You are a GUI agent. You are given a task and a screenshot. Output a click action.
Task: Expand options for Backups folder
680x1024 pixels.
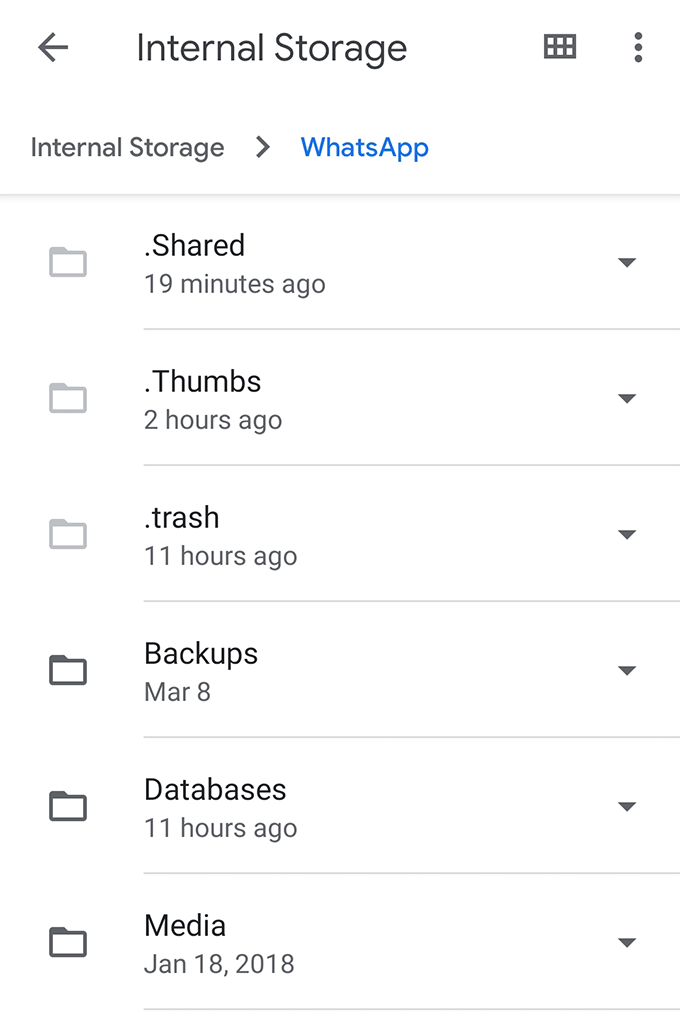coord(627,670)
